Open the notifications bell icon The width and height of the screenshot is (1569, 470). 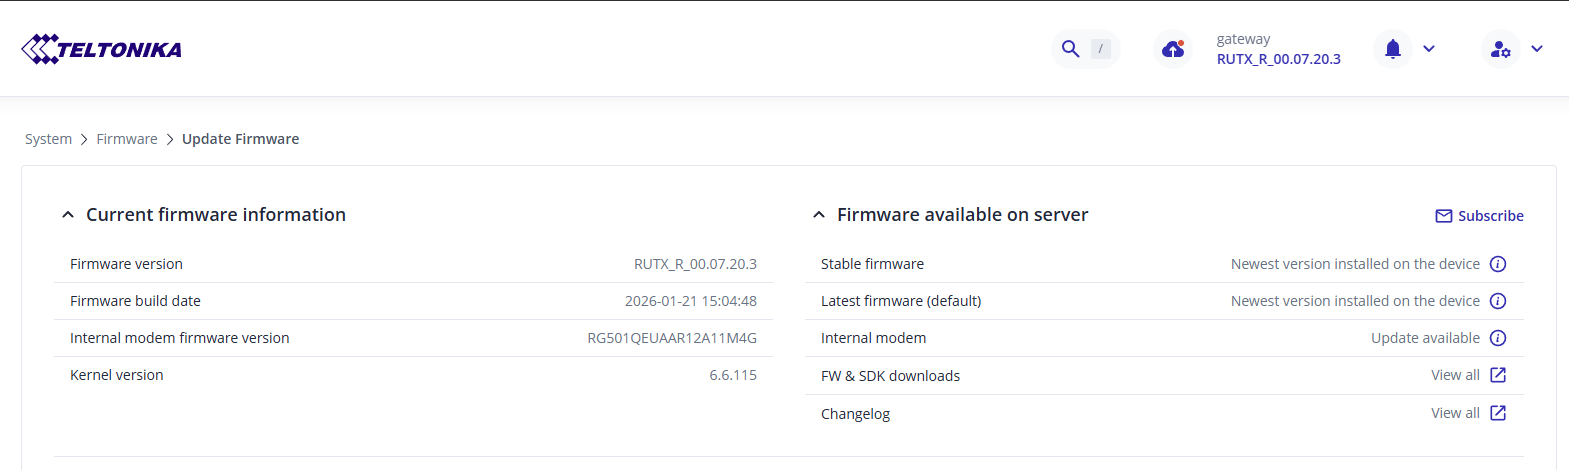tap(1393, 49)
